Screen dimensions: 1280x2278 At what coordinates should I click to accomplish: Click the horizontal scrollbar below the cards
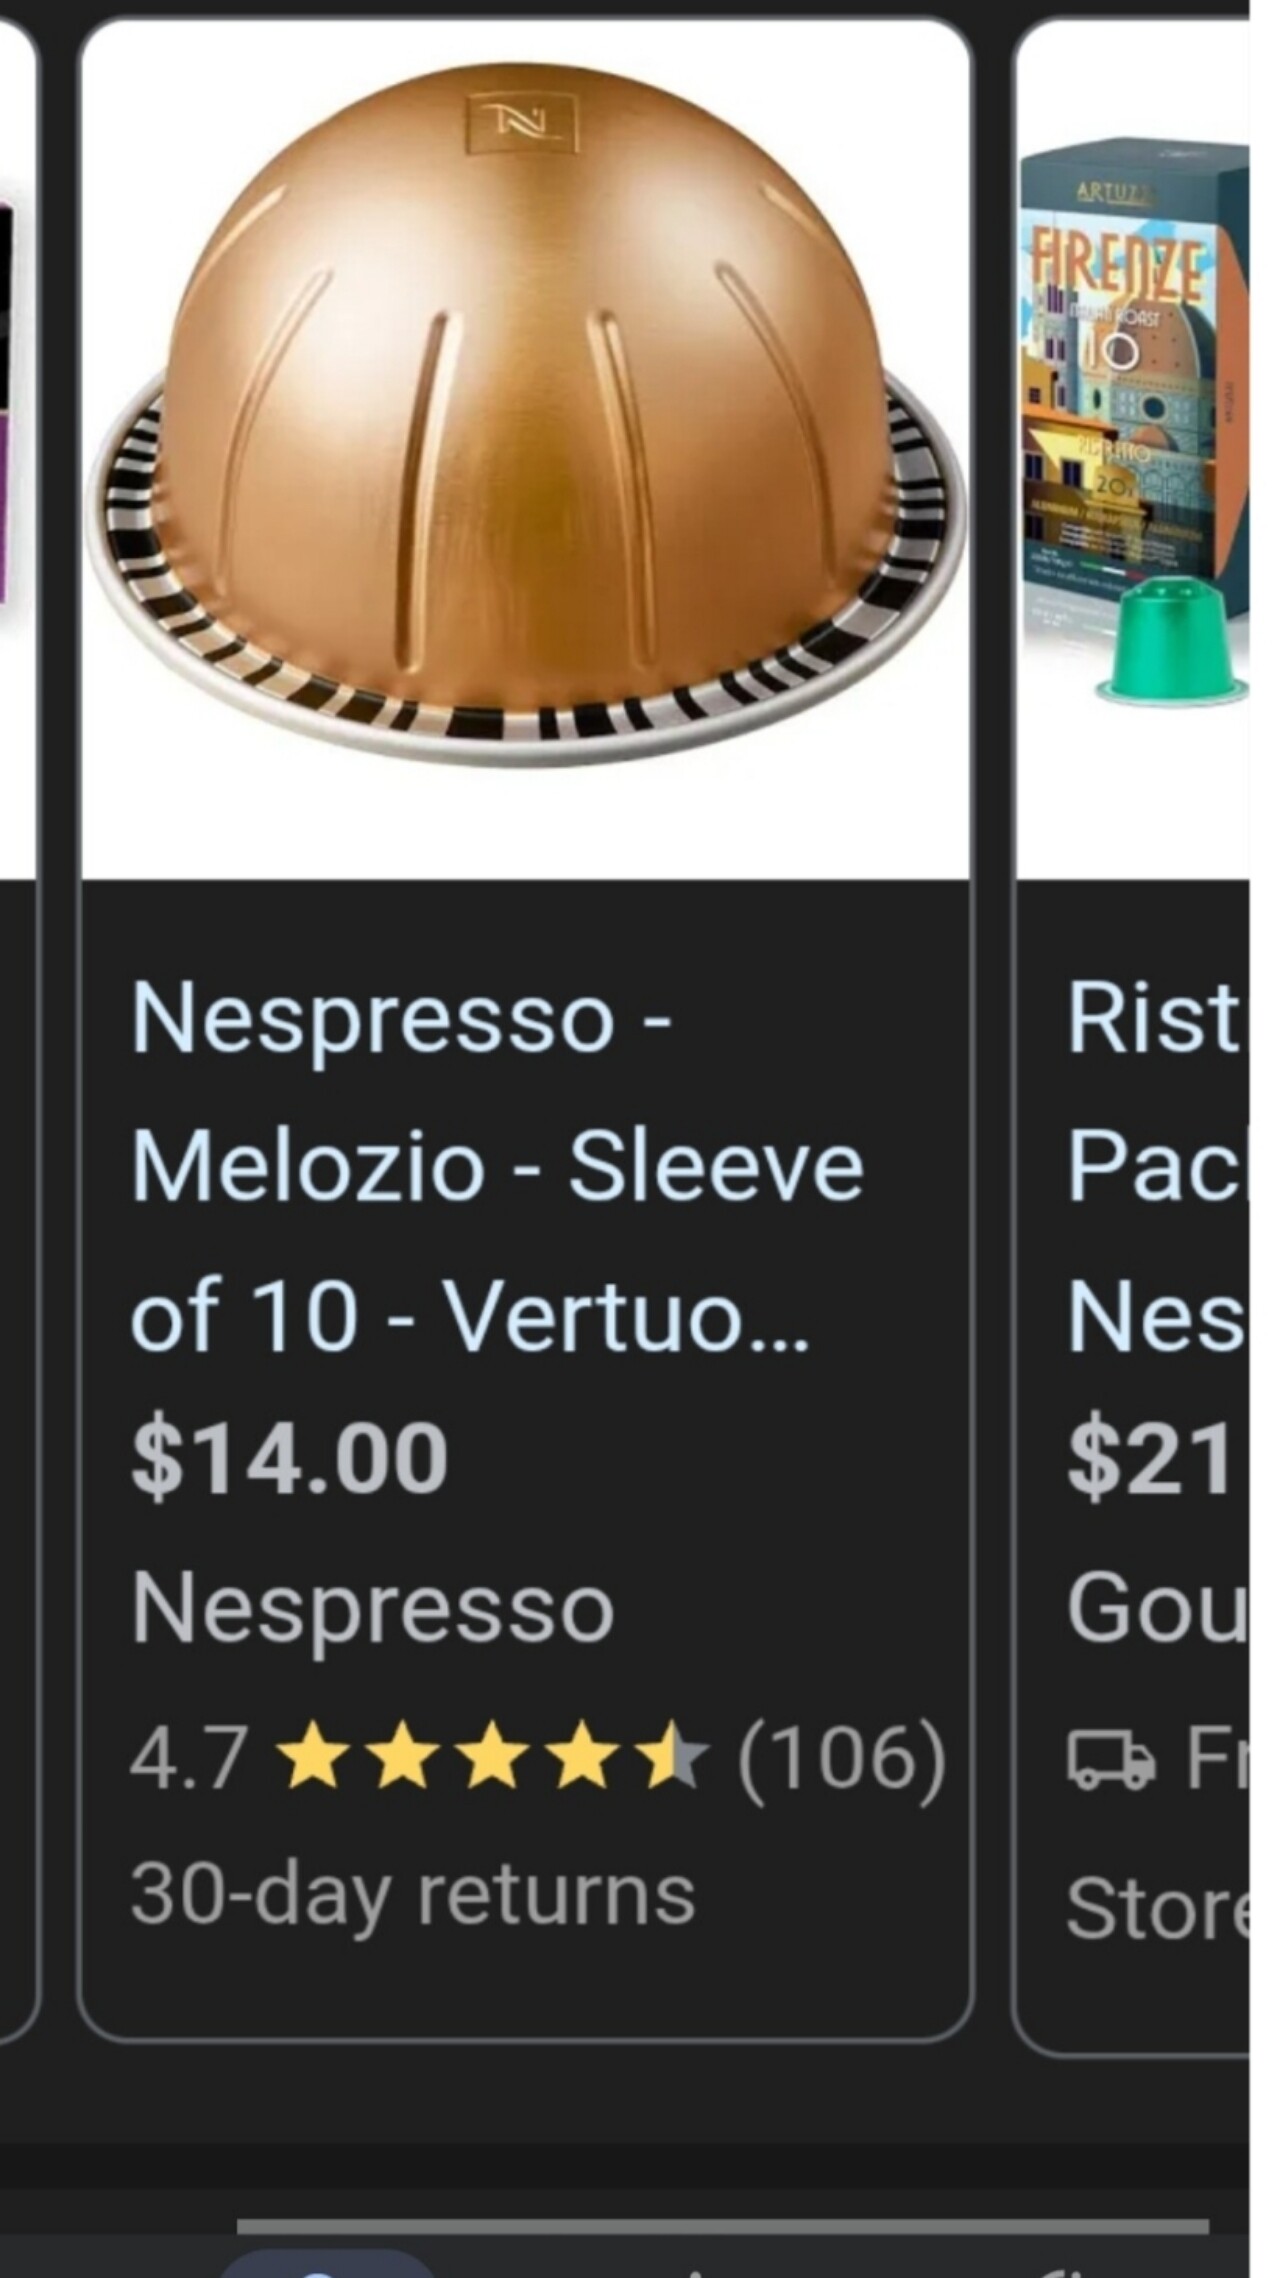[722, 2226]
